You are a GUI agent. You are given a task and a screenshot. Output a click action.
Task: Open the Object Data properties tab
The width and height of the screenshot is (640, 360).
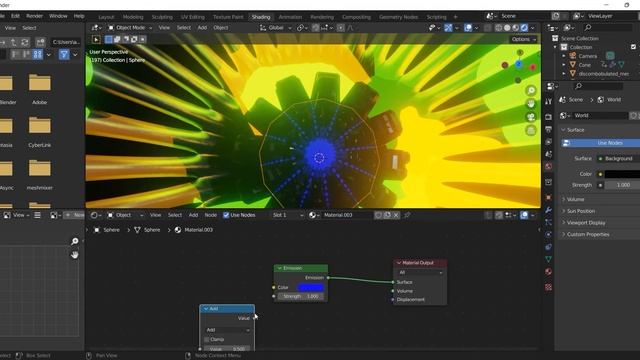pos(549,259)
